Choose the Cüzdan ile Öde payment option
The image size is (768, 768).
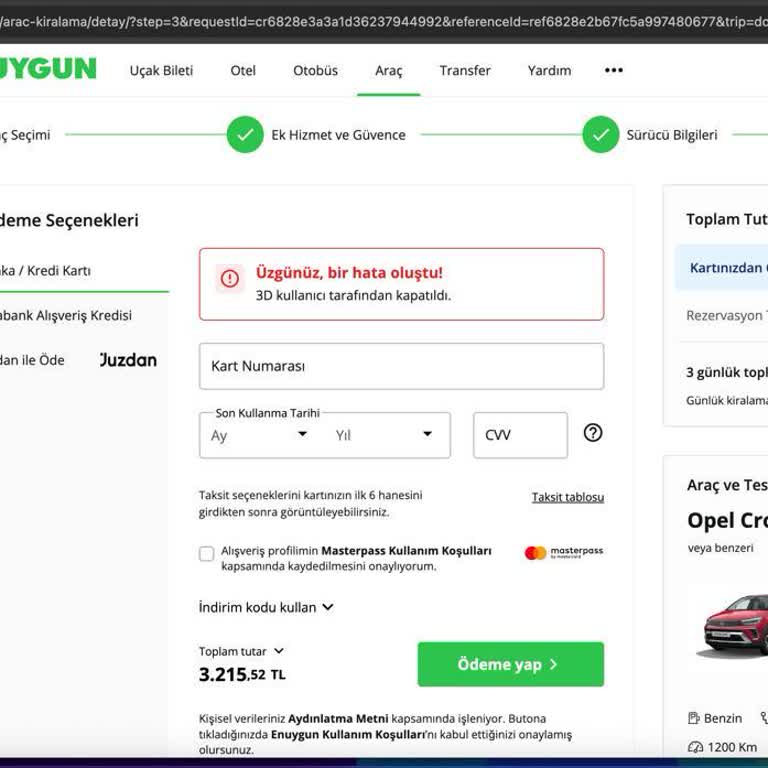tap(32, 360)
